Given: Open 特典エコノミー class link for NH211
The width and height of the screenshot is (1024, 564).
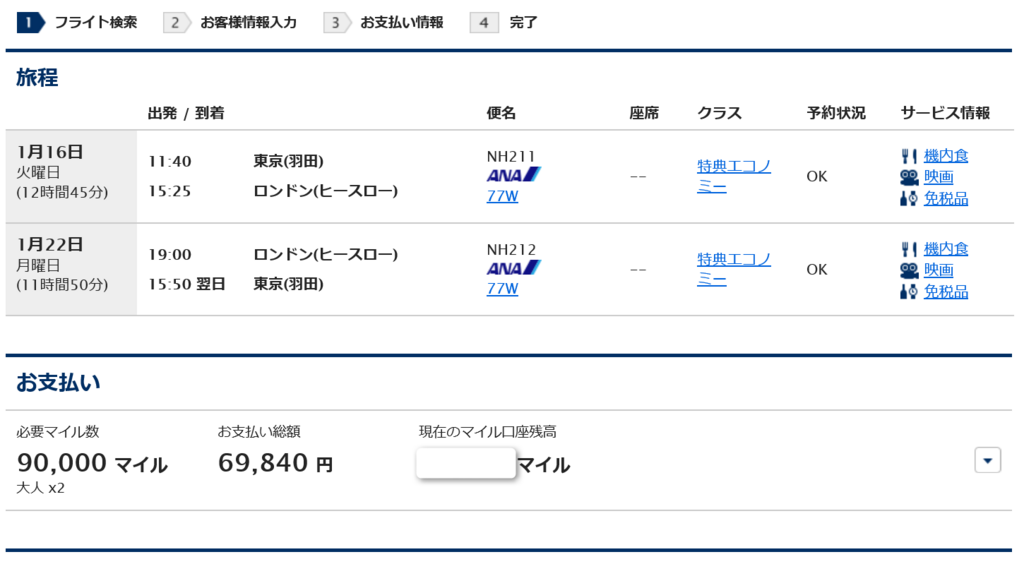Looking at the screenshot, I should click(x=734, y=176).
